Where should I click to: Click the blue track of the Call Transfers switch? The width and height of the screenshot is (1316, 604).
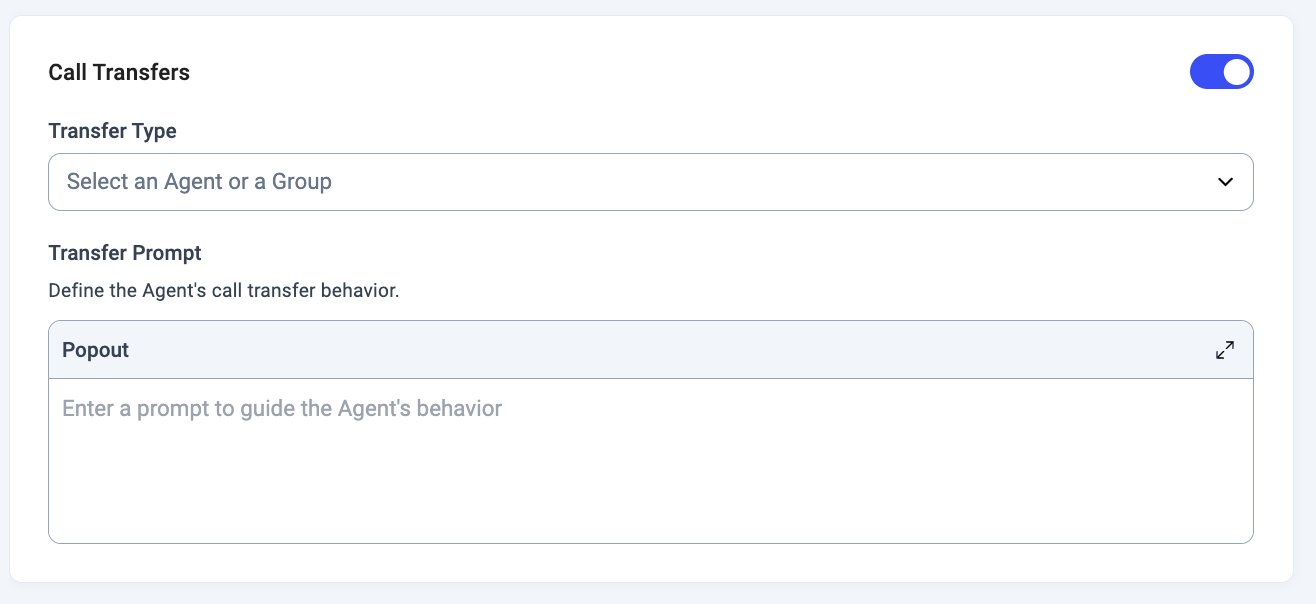coord(1205,72)
